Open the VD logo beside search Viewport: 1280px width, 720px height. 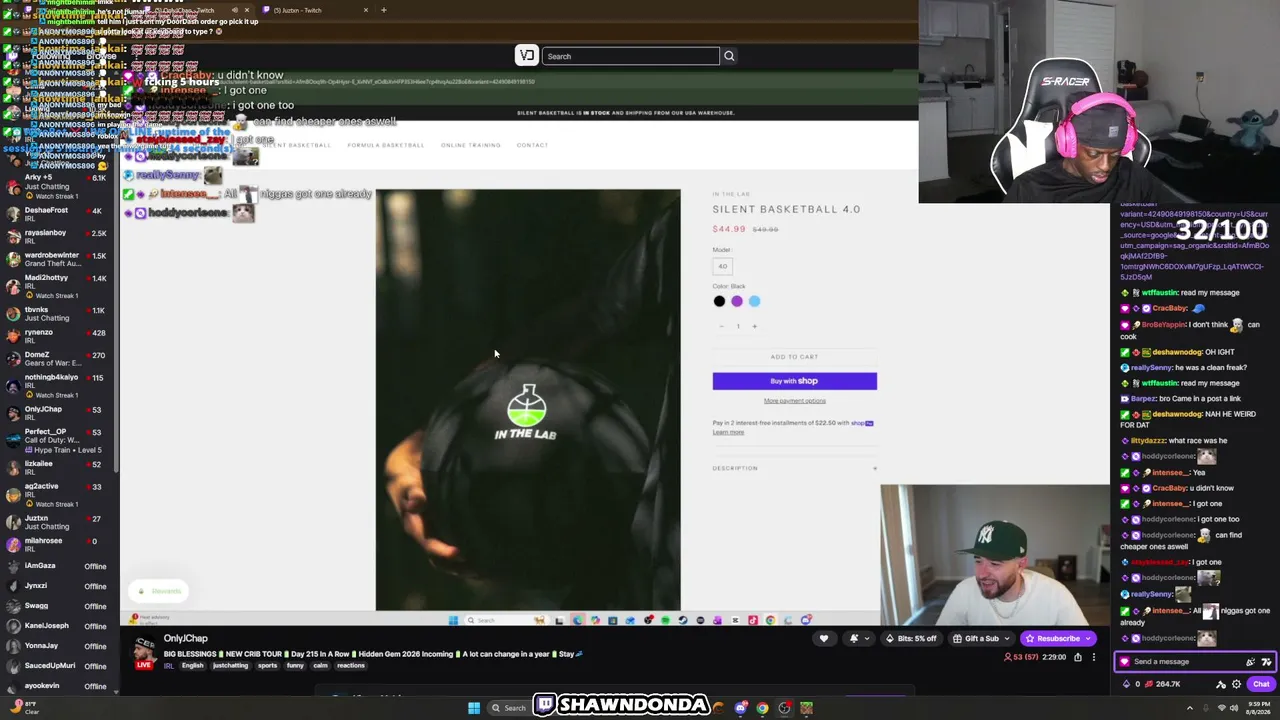pyautogui.click(x=527, y=56)
